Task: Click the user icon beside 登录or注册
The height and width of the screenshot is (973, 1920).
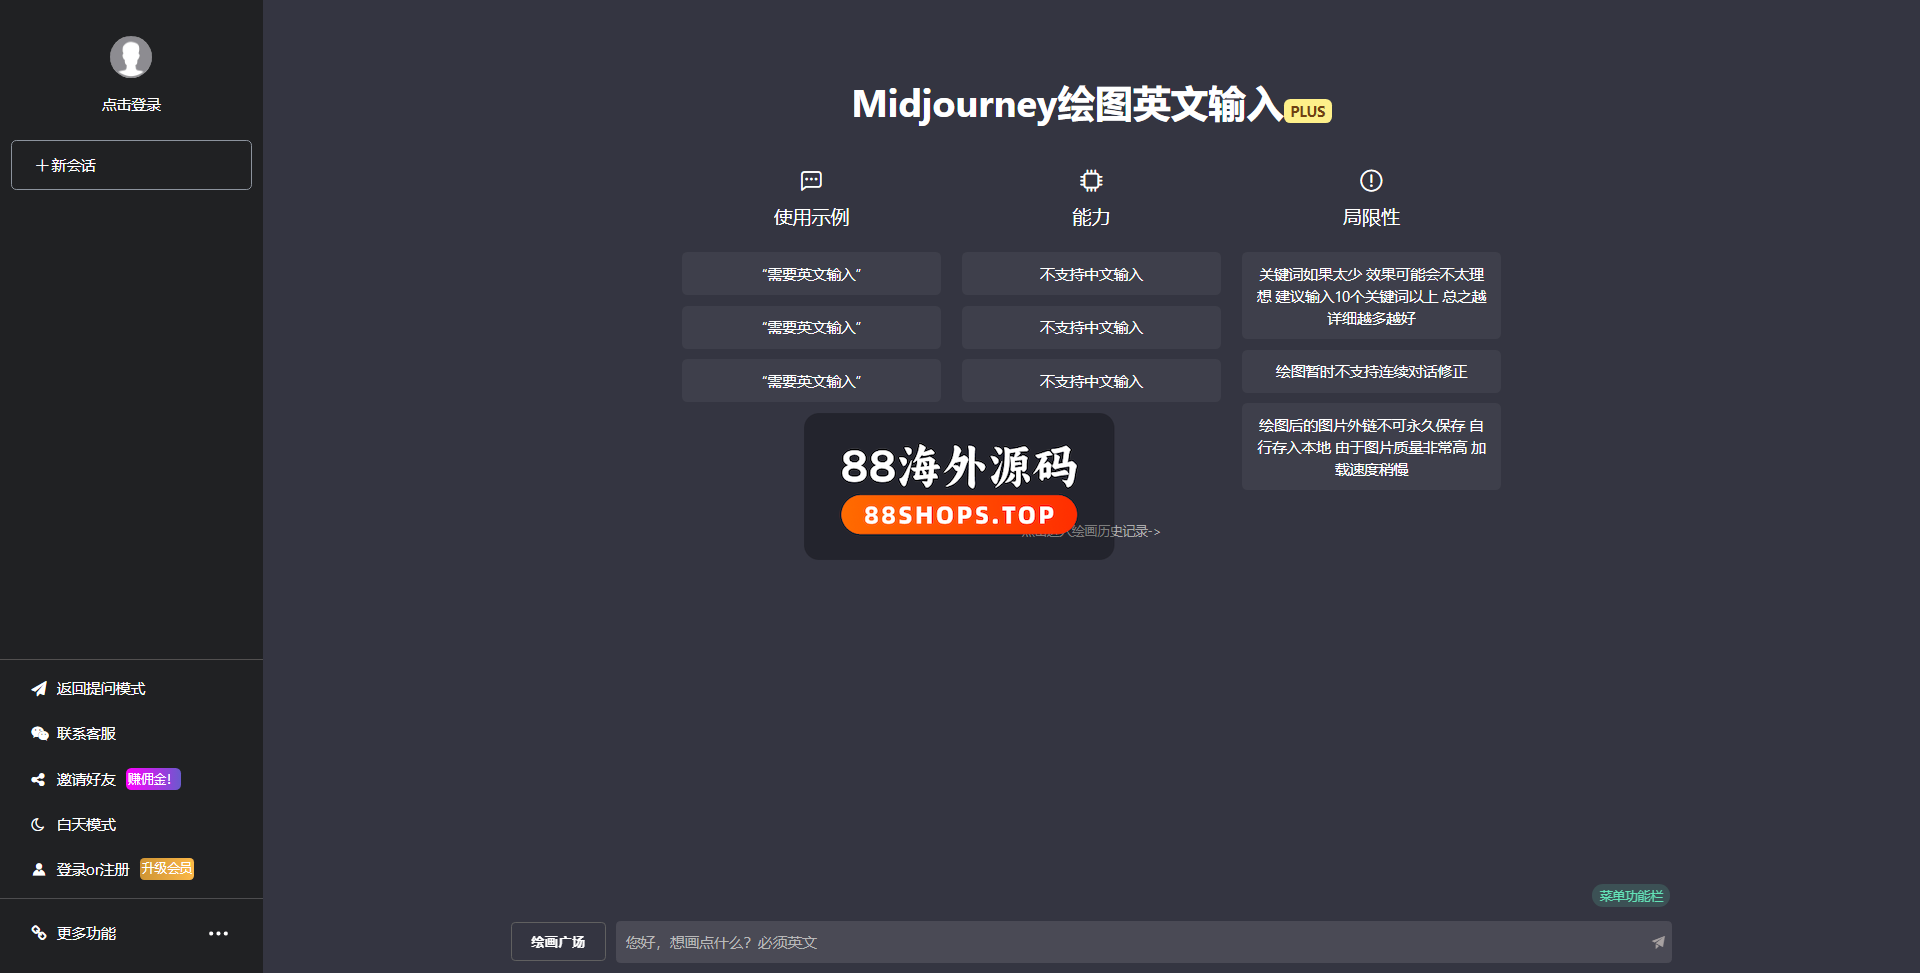Action: tap(39, 870)
